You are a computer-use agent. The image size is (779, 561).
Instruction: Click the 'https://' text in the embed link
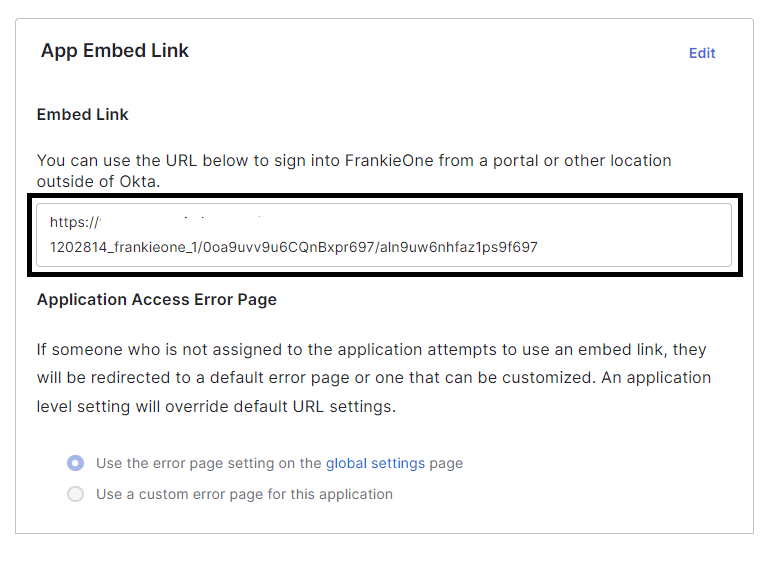74,223
